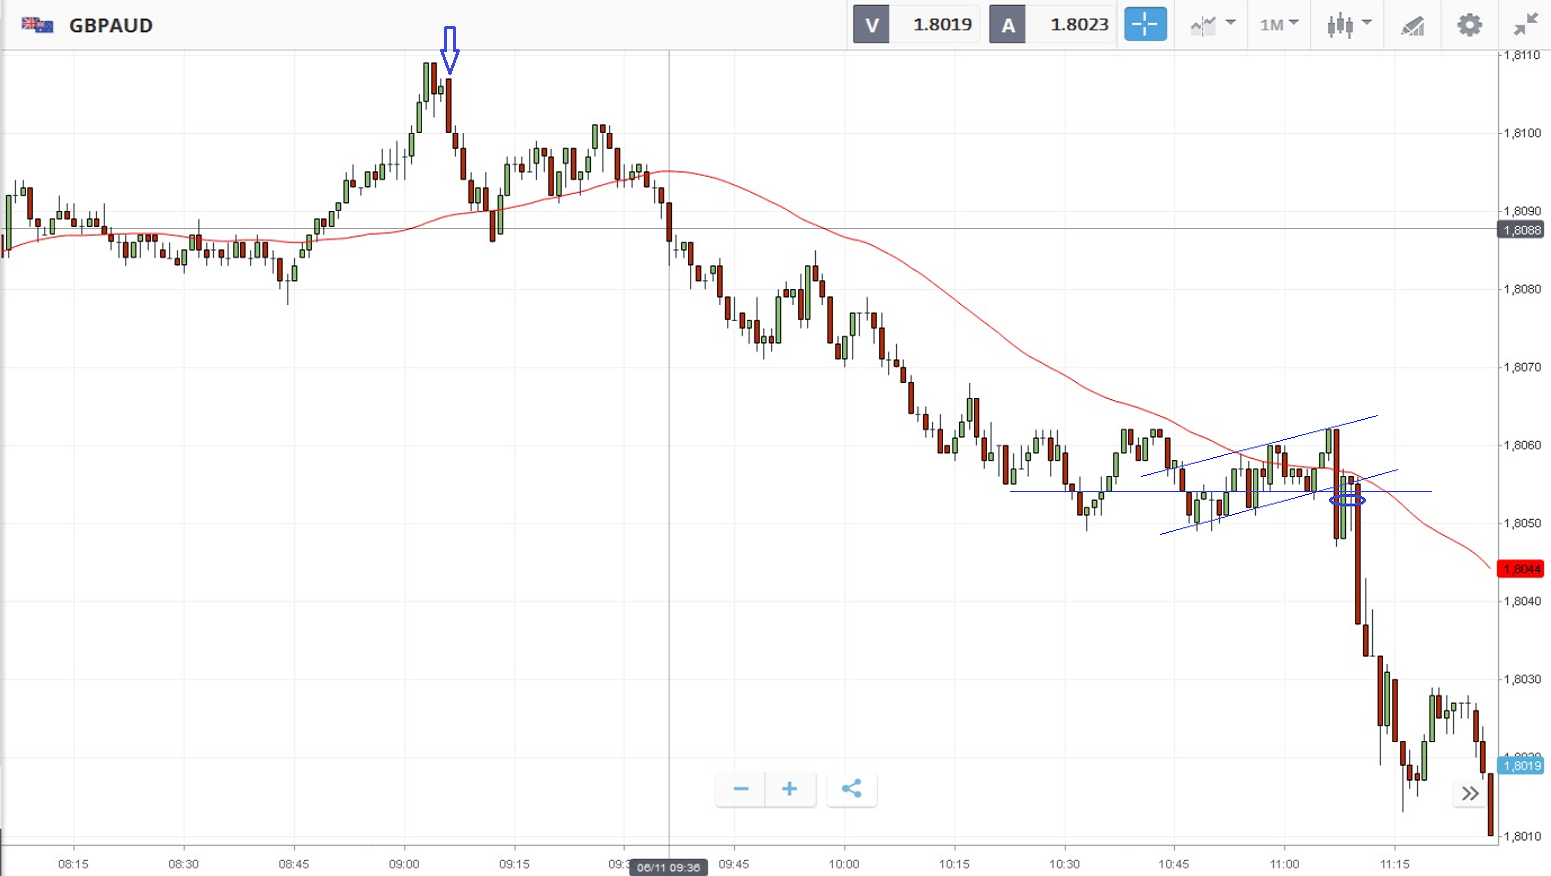Collapse chart from full screen
Screen dimensions: 1551x876
[1525, 24]
